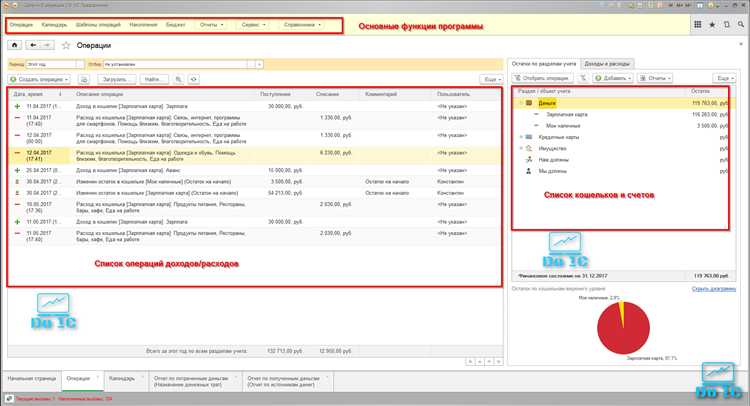
Task: Click minus icon of highlighted 12.04.2017 (17:41) row
Action: [x=17, y=153]
